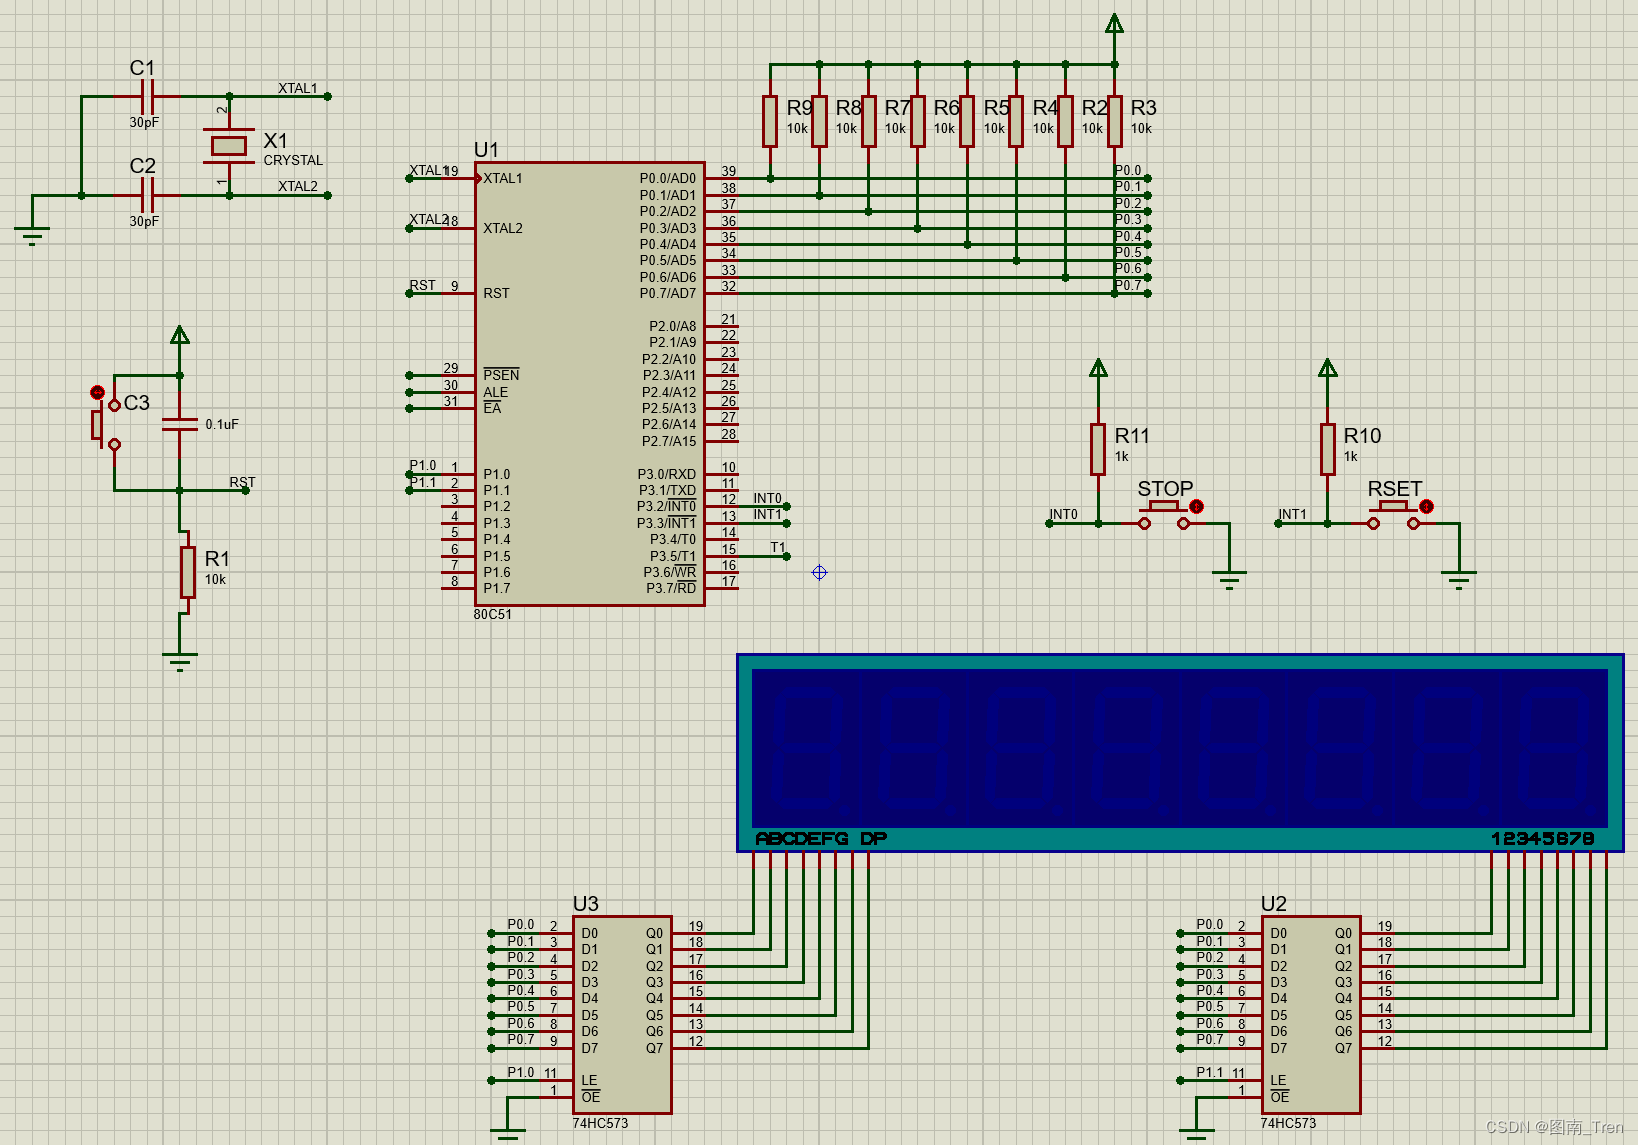Select the X1 crystal component
Viewport: 1638px width, 1145px height.
[229, 146]
